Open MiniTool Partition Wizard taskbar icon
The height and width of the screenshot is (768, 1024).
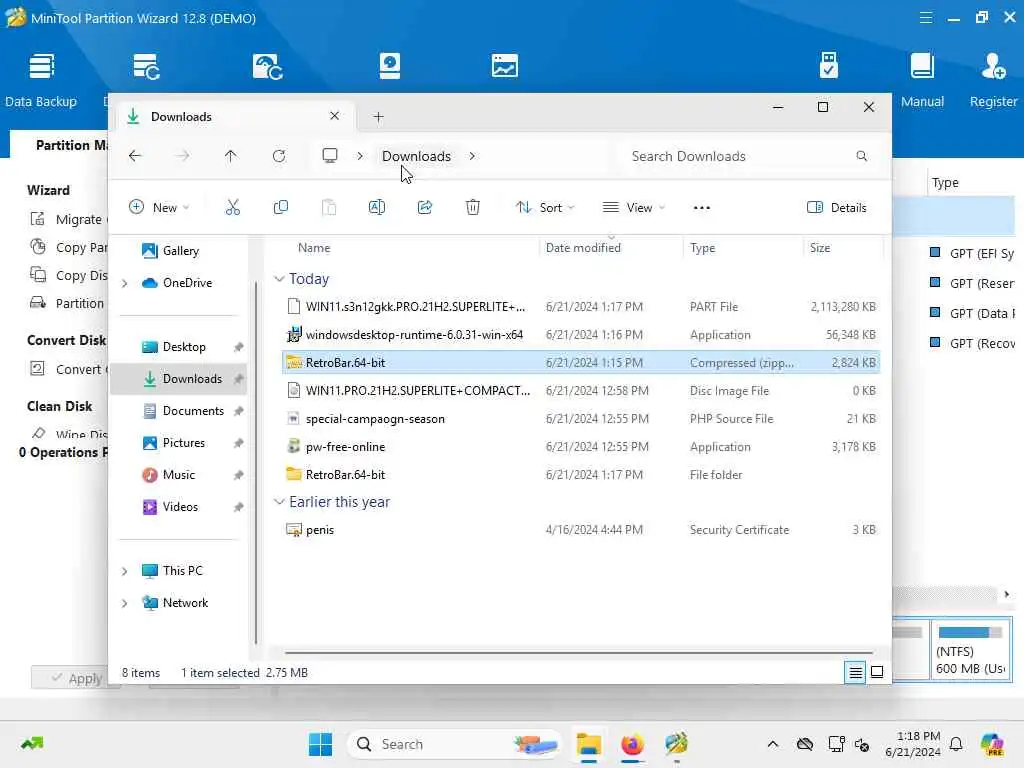tap(676, 744)
